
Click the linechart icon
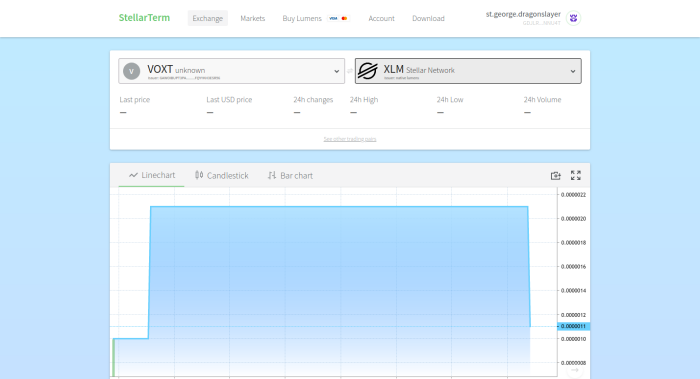click(133, 175)
